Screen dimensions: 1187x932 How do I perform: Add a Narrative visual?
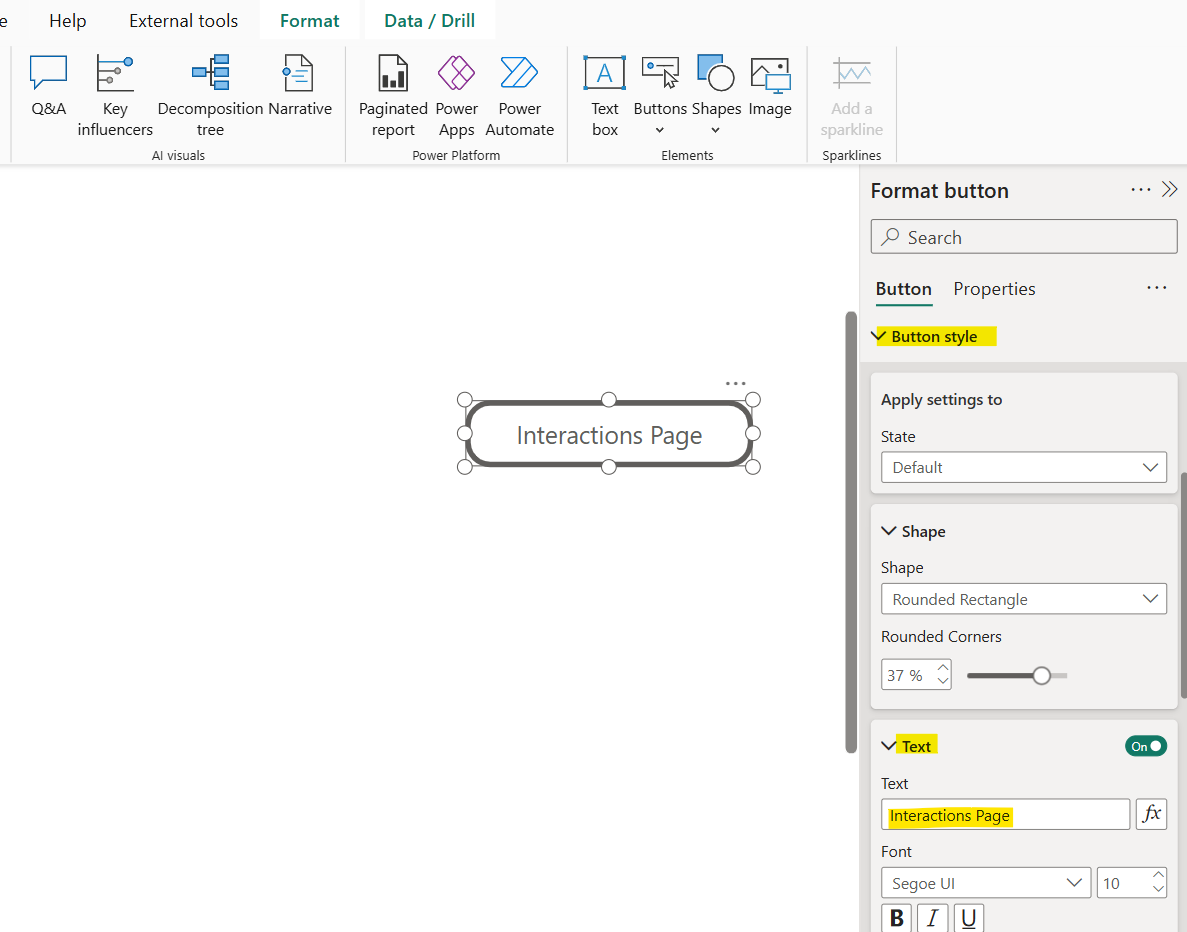pos(297,85)
